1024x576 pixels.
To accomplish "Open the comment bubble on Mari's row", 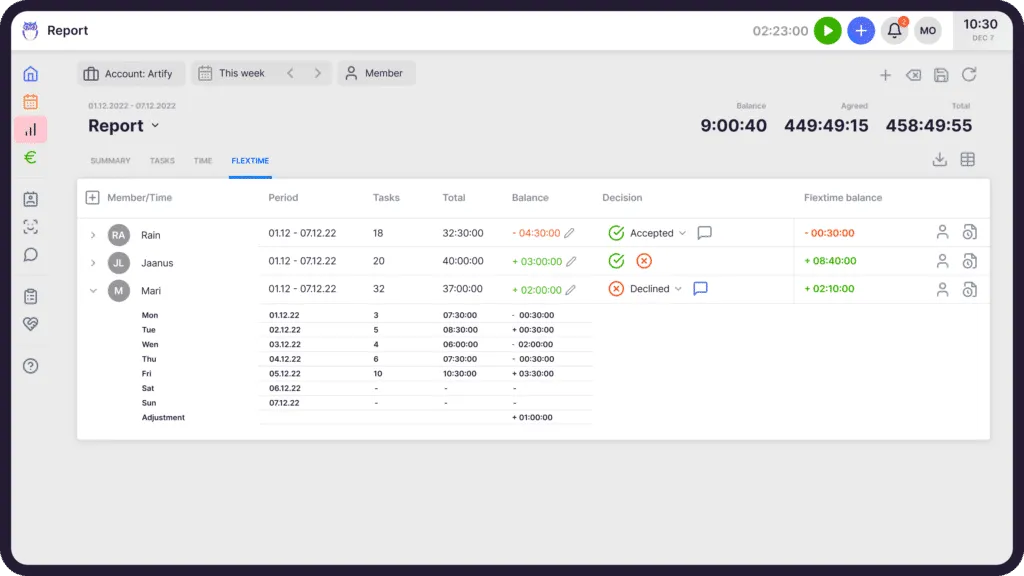I will click(700, 289).
